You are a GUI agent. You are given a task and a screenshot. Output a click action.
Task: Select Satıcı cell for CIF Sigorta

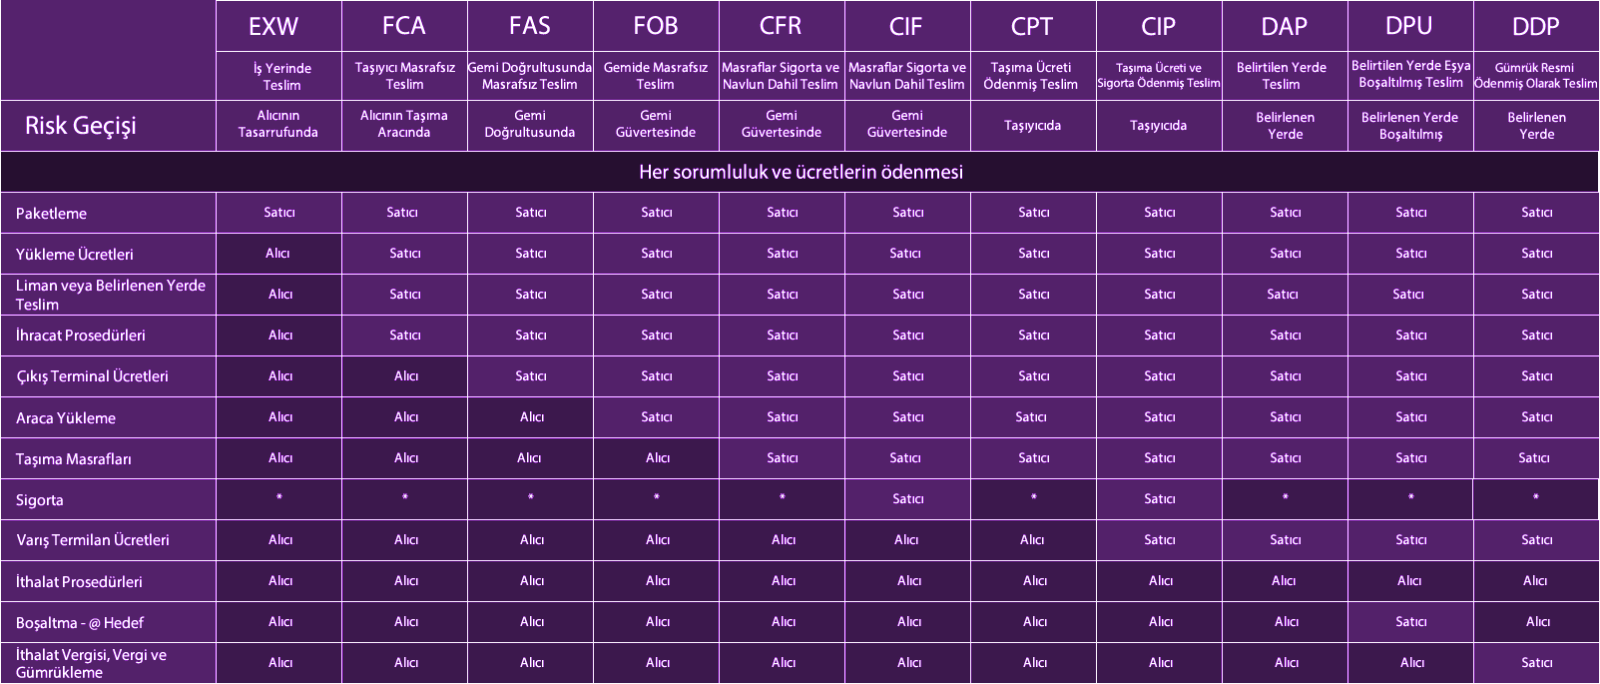907,499
